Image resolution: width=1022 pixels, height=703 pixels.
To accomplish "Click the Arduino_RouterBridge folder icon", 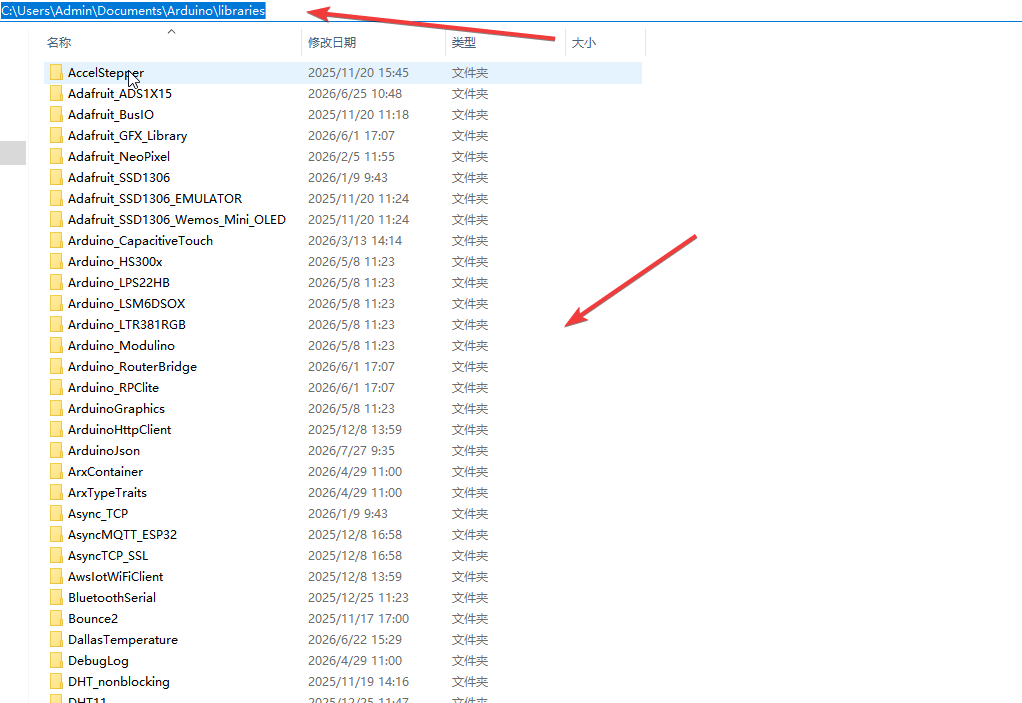I will [57, 367].
